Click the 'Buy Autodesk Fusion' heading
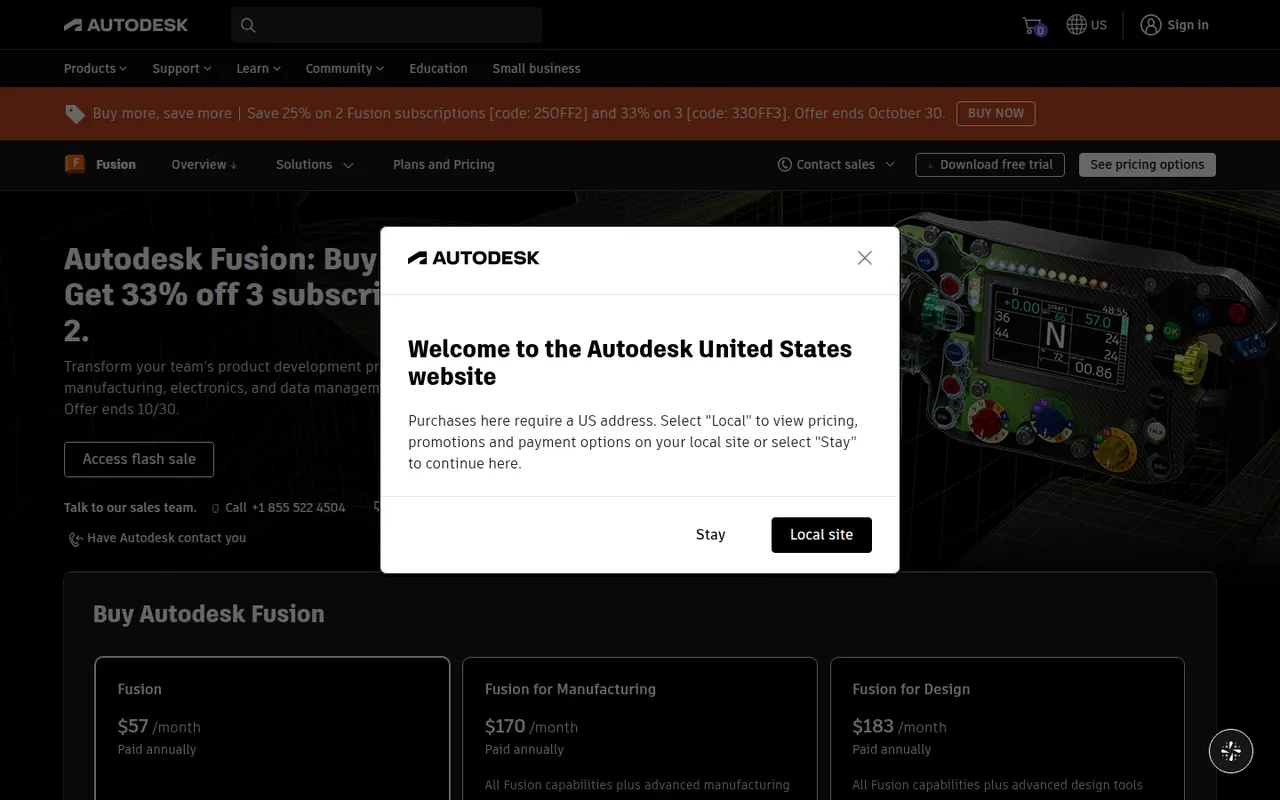This screenshot has width=1280, height=800. (209, 614)
